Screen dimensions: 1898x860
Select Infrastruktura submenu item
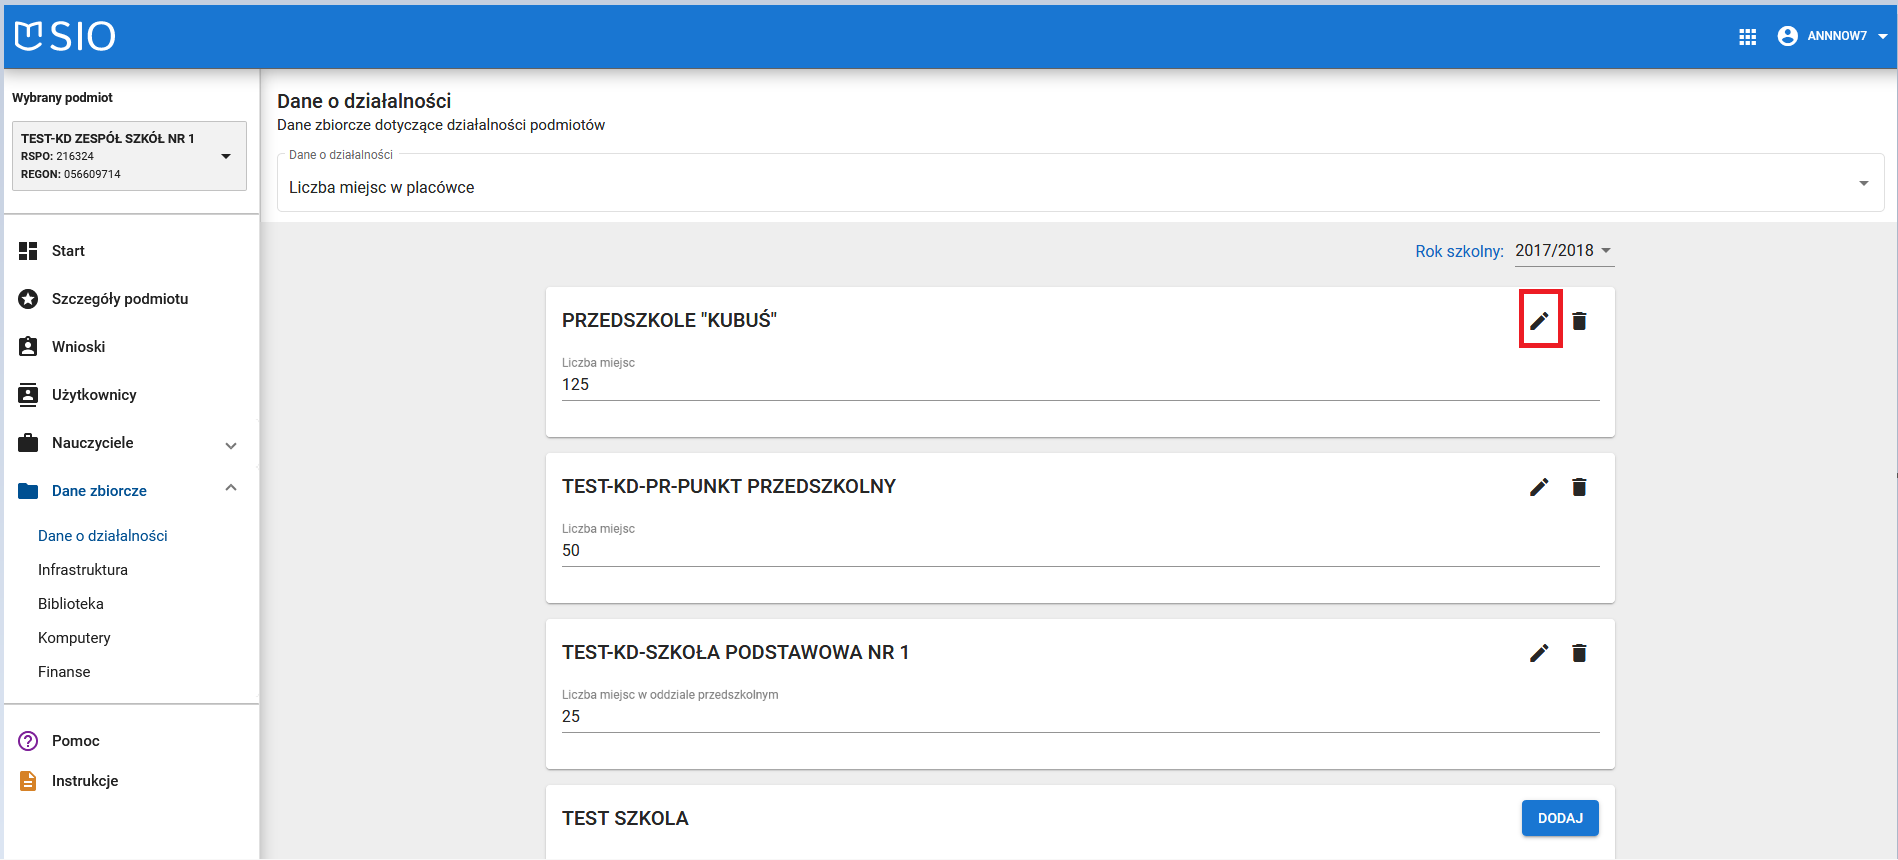pyautogui.click(x=83, y=570)
